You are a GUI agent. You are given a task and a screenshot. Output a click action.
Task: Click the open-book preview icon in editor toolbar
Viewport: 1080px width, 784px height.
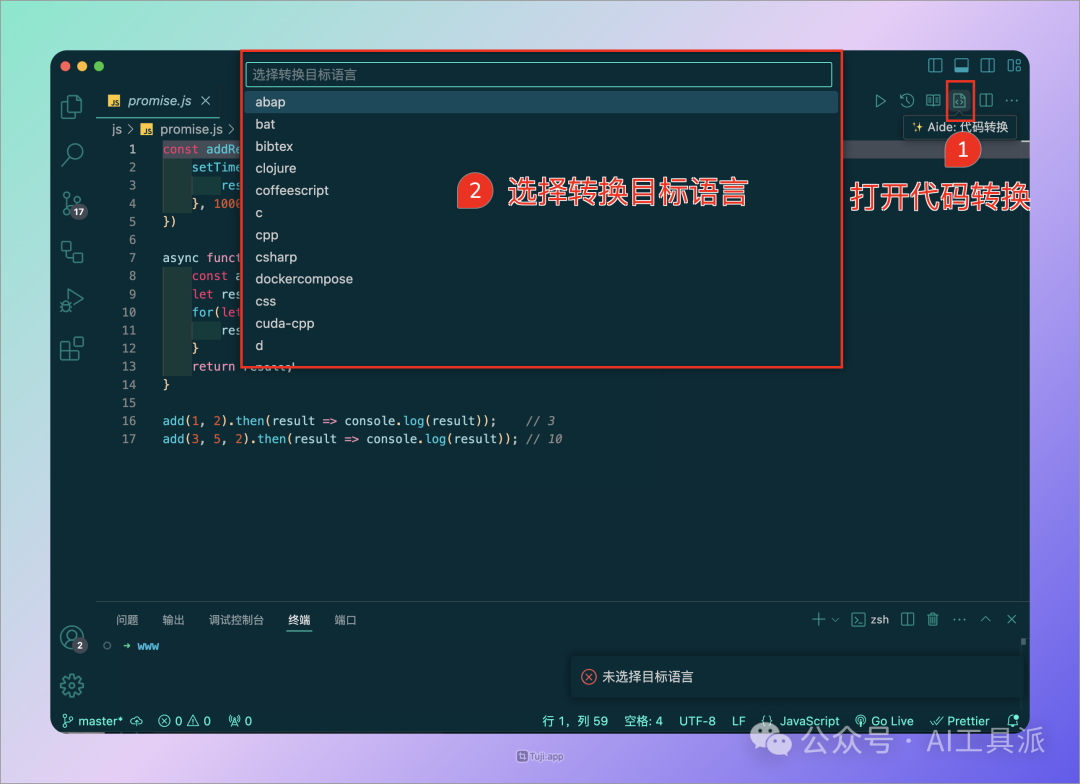coord(933,101)
